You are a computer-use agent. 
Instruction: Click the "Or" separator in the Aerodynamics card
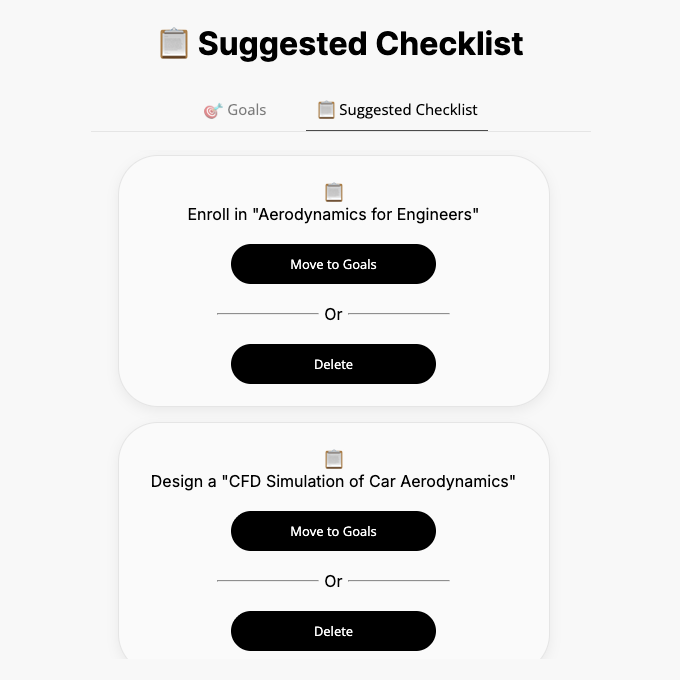333,314
